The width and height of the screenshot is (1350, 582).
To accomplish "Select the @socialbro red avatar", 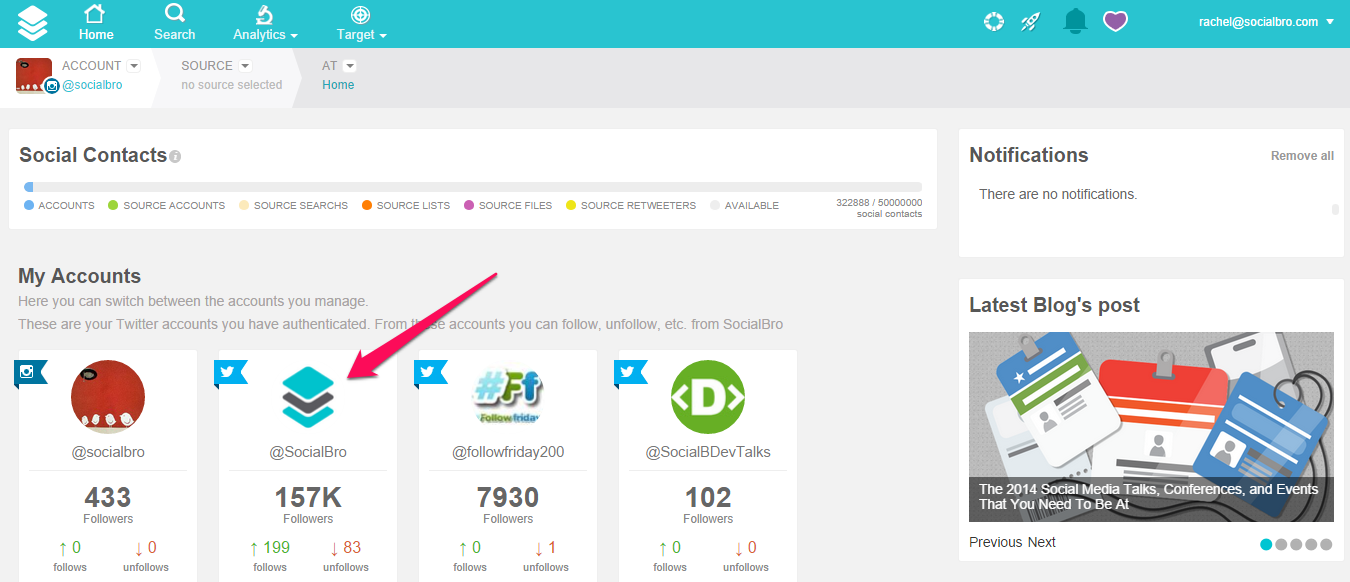I will [x=108, y=397].
